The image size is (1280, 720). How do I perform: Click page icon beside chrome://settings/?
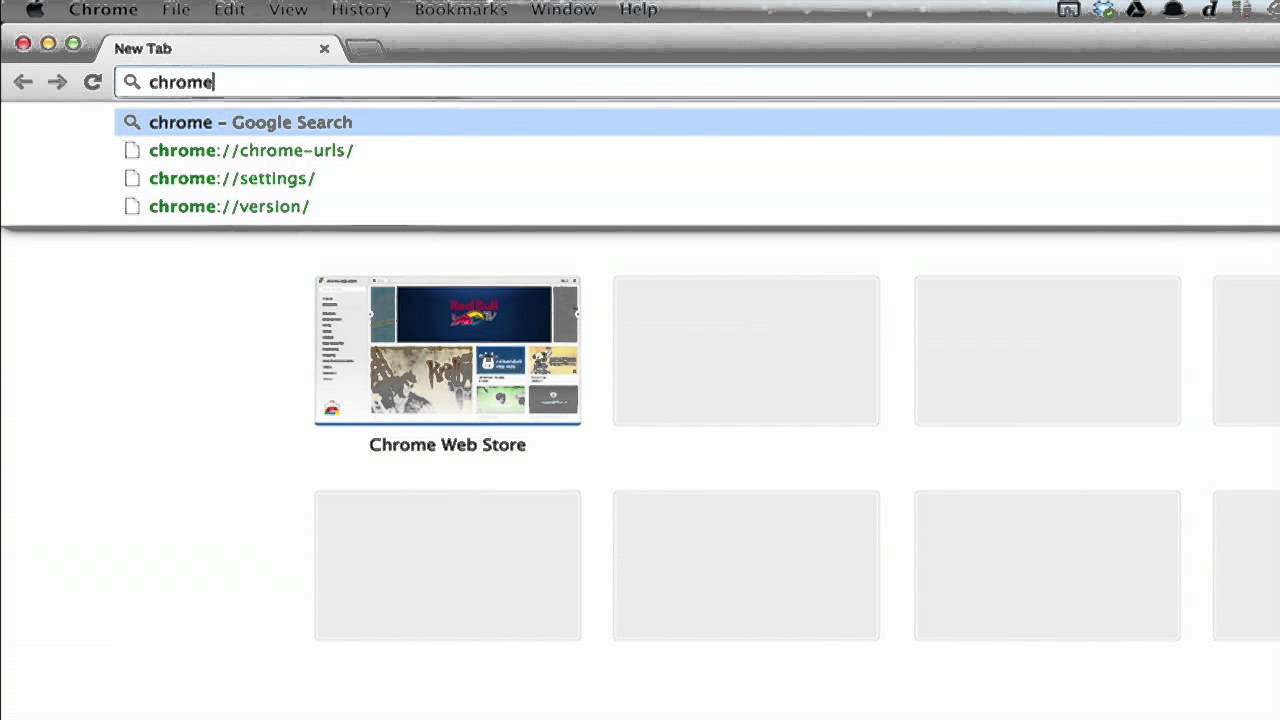coord(132,178)
